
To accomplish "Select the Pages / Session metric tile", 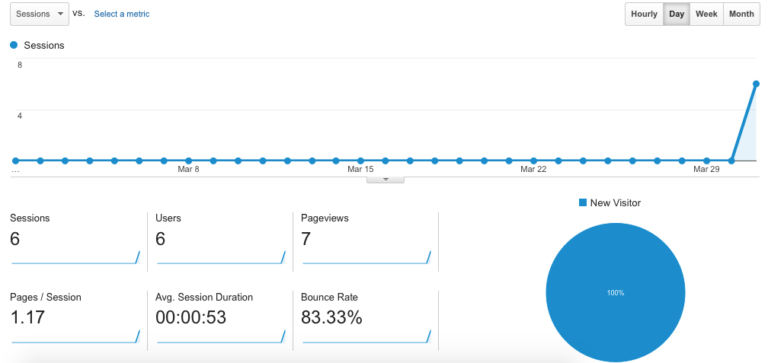I will point(75,320).
